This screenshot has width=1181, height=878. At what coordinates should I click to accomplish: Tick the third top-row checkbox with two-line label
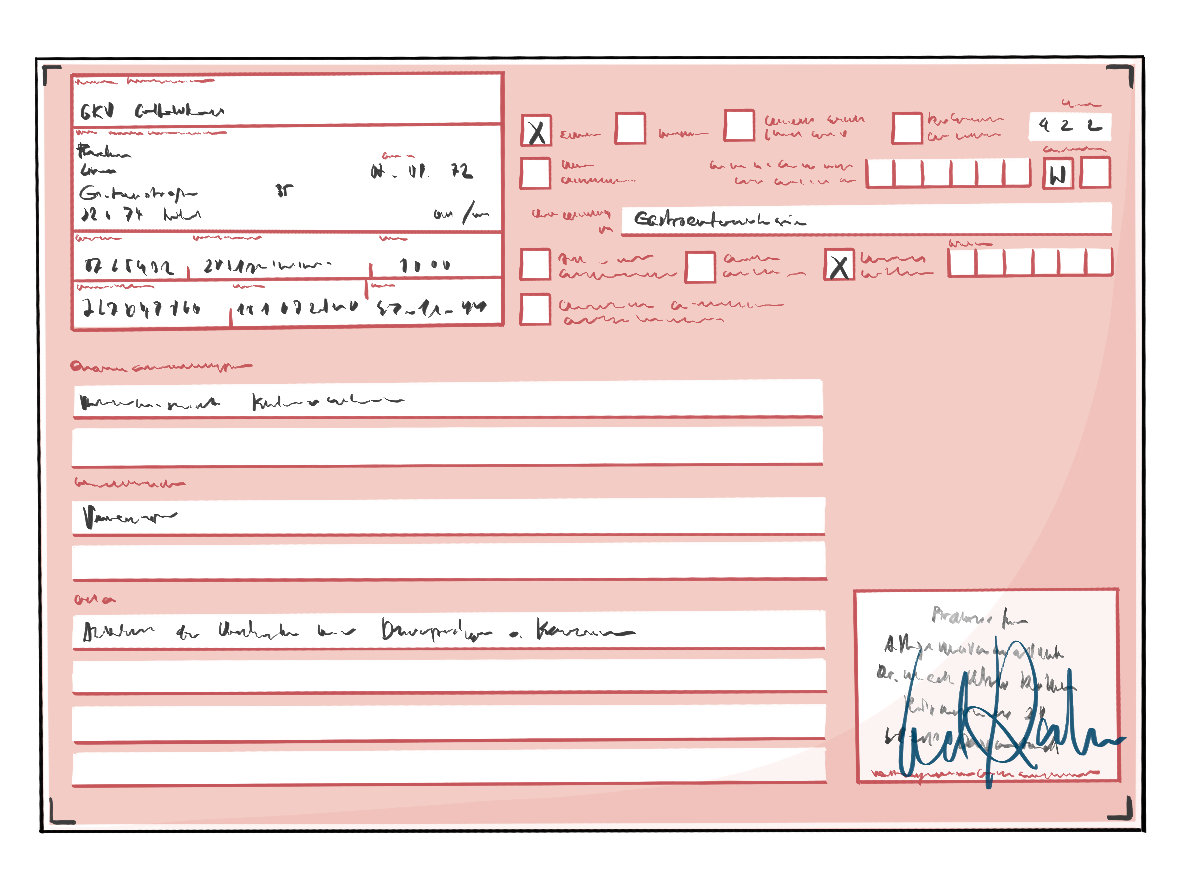point(740,126)
